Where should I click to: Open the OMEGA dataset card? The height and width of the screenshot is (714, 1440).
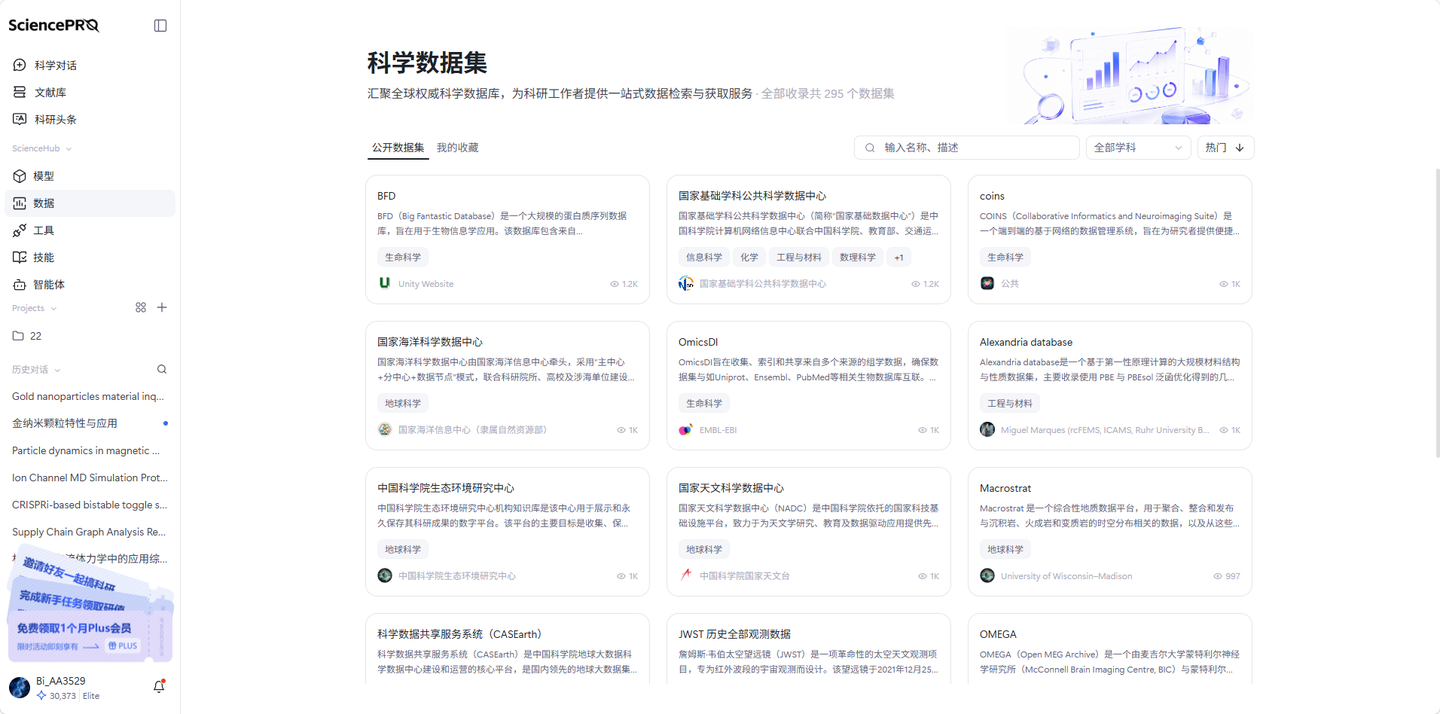[x=1110, y=649]
